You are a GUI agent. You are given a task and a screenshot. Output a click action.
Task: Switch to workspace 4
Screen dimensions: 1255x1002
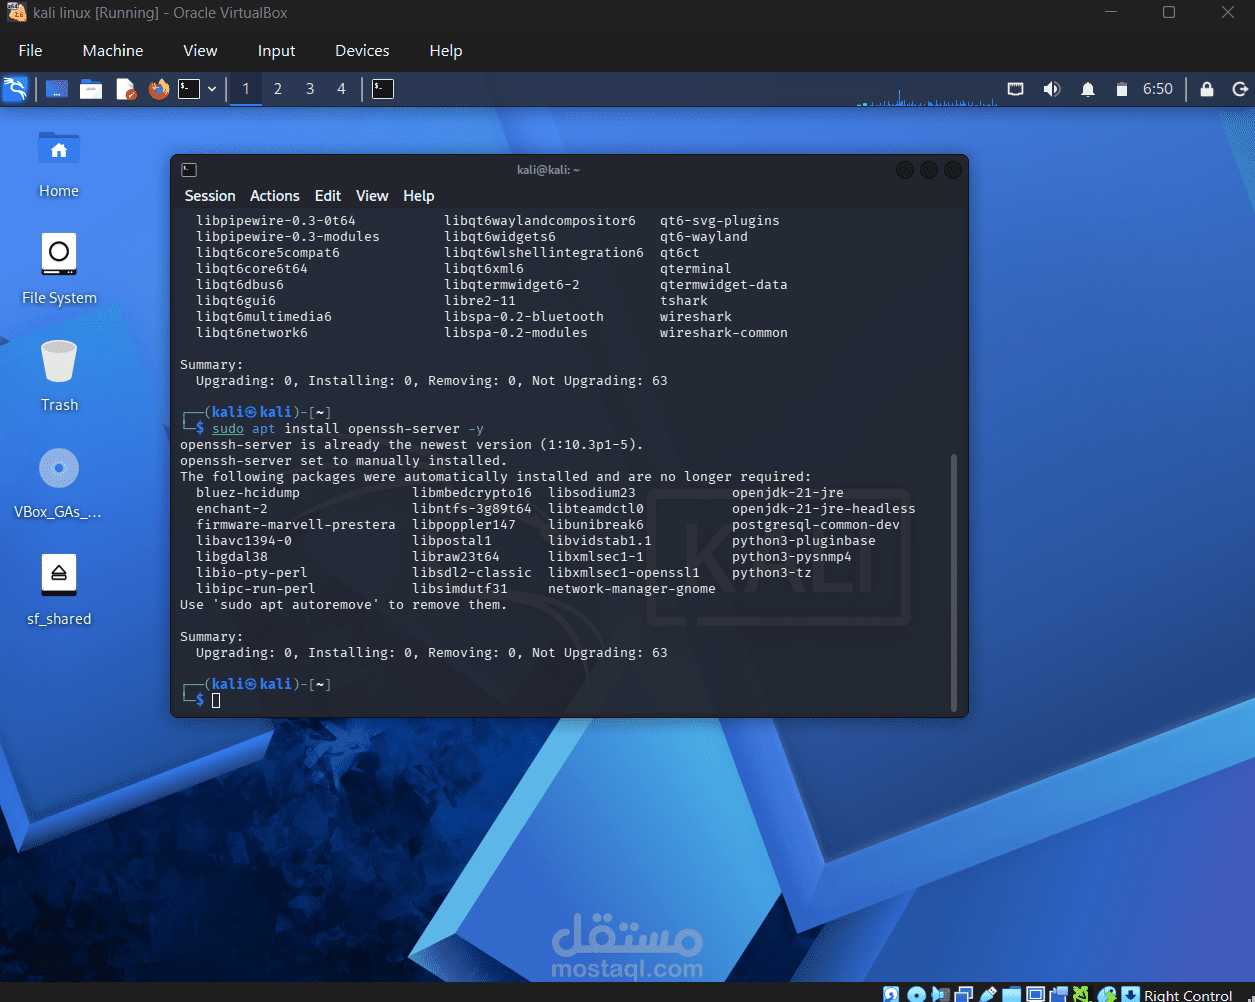341,89
